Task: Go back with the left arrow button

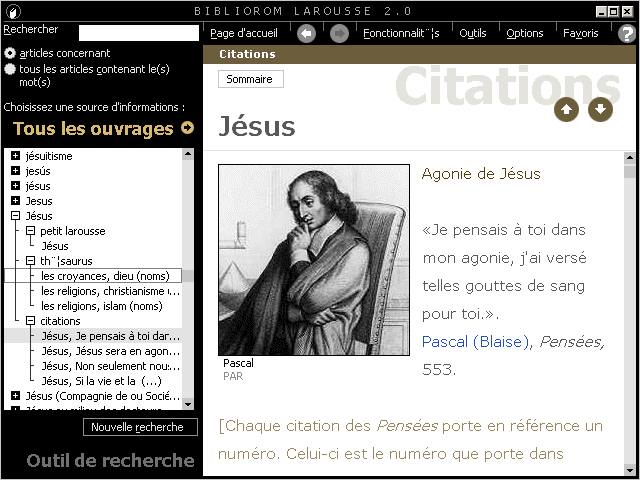Action: 307,33
